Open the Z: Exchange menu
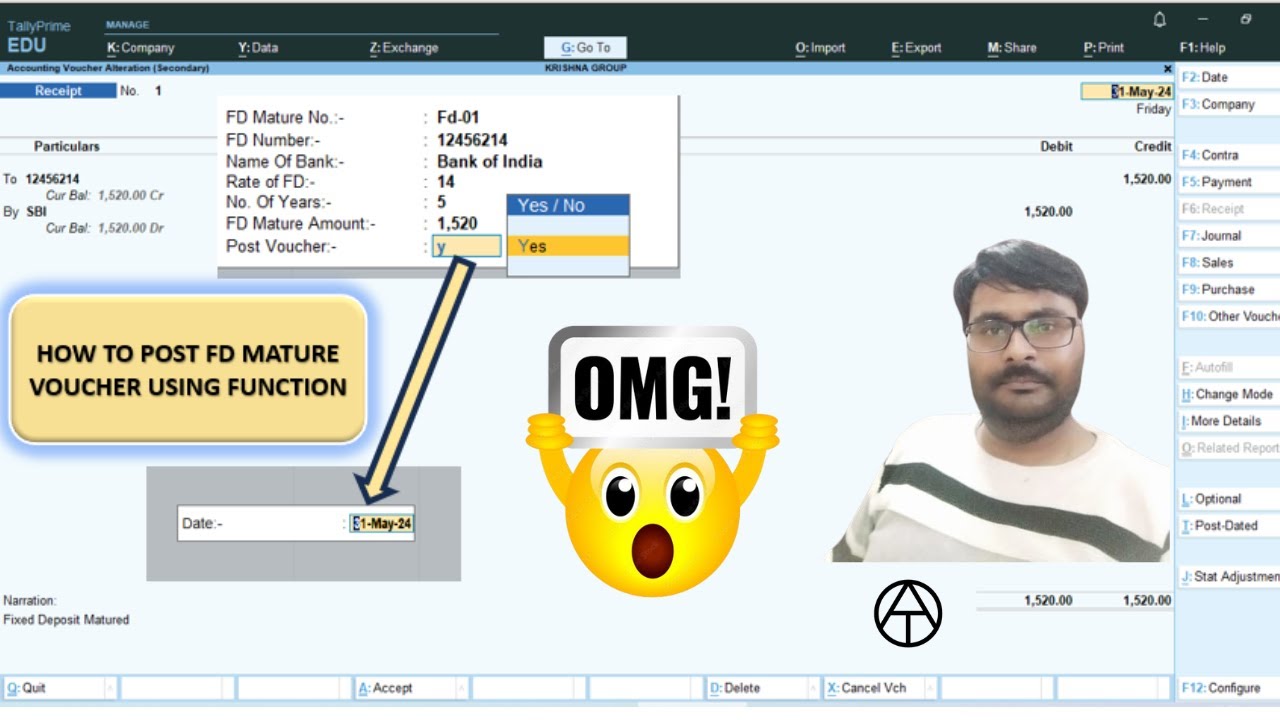 click(x=404, y=47)
